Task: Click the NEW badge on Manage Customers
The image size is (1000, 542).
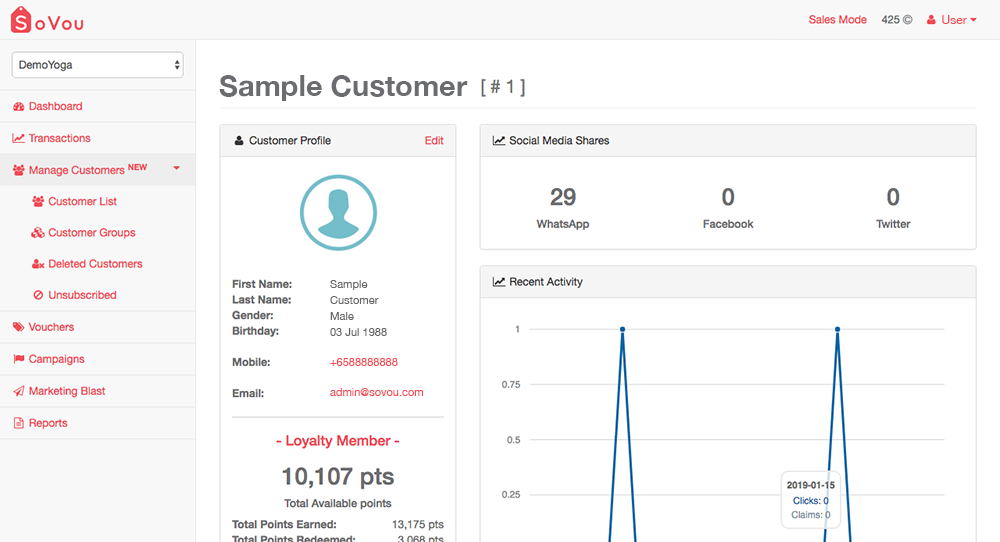Action: [x=137, y=167]
